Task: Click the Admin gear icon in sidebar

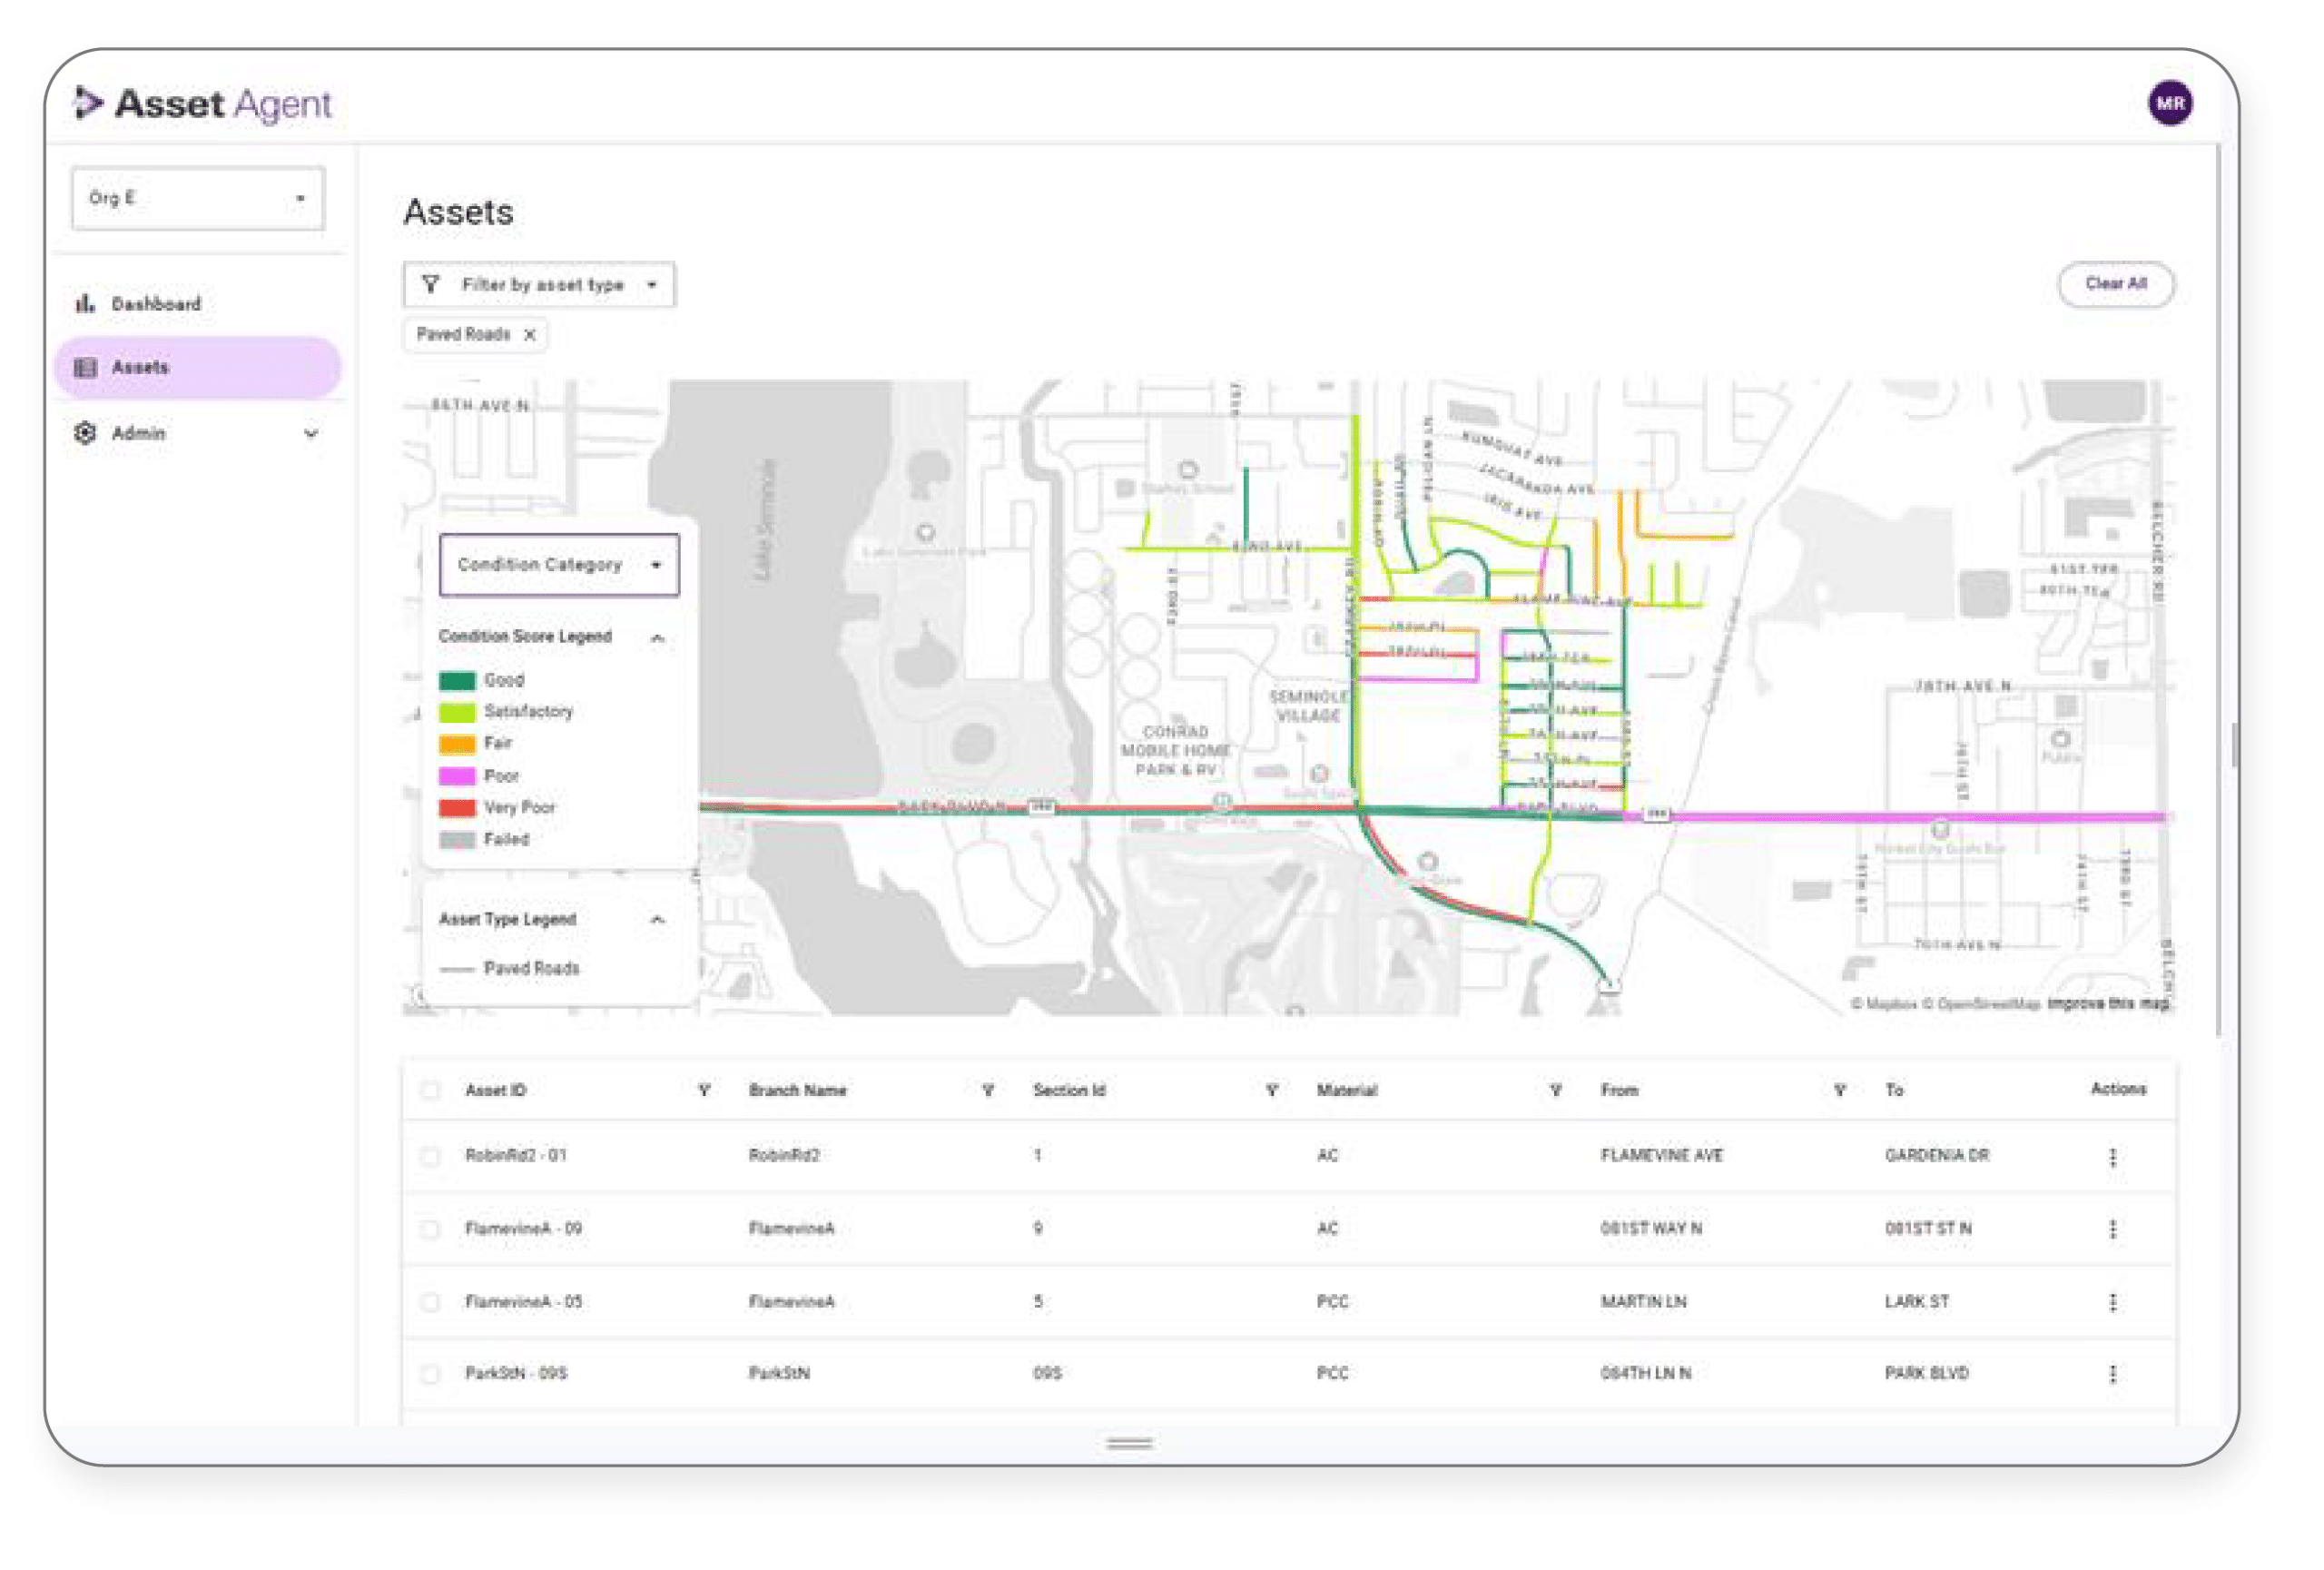Action: pos(86,433)
